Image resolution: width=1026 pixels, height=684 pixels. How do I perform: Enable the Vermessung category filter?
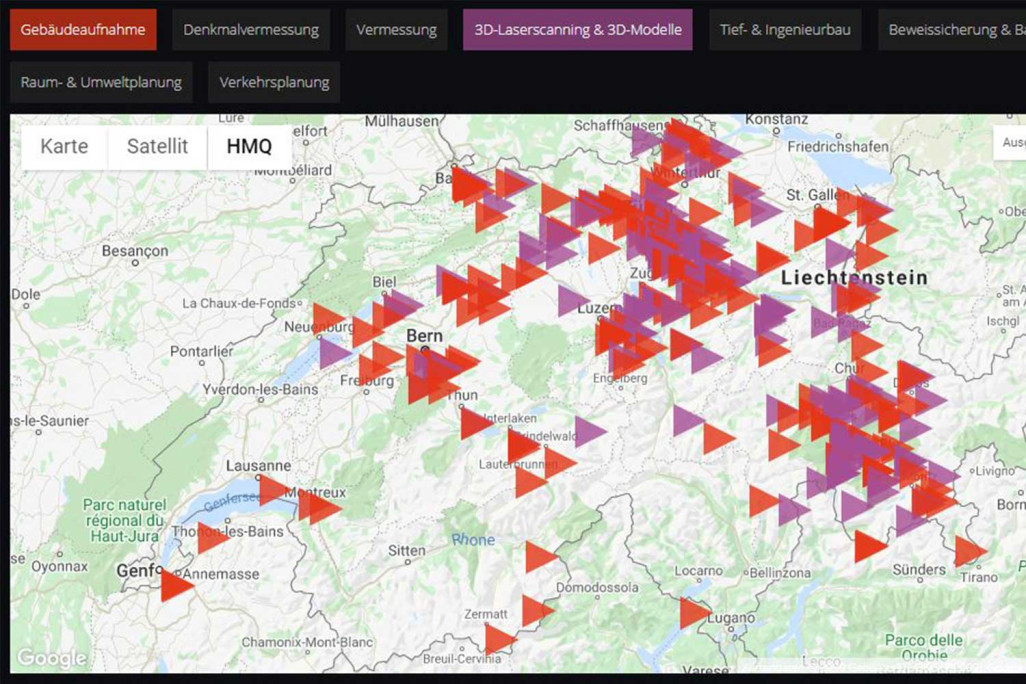pyautogui.click(x=396, y=29)
